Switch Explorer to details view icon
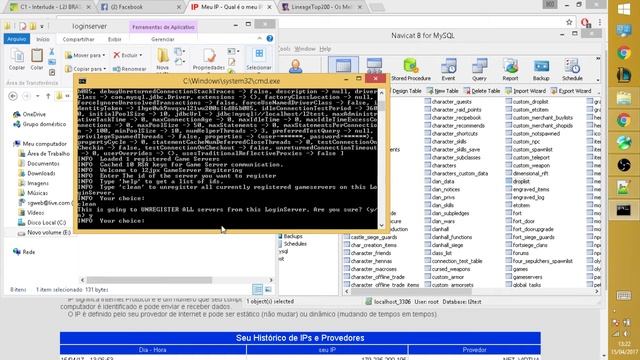The width and height of the screenshot is (640, 360). pyautogui.click(x=257, y=289)
